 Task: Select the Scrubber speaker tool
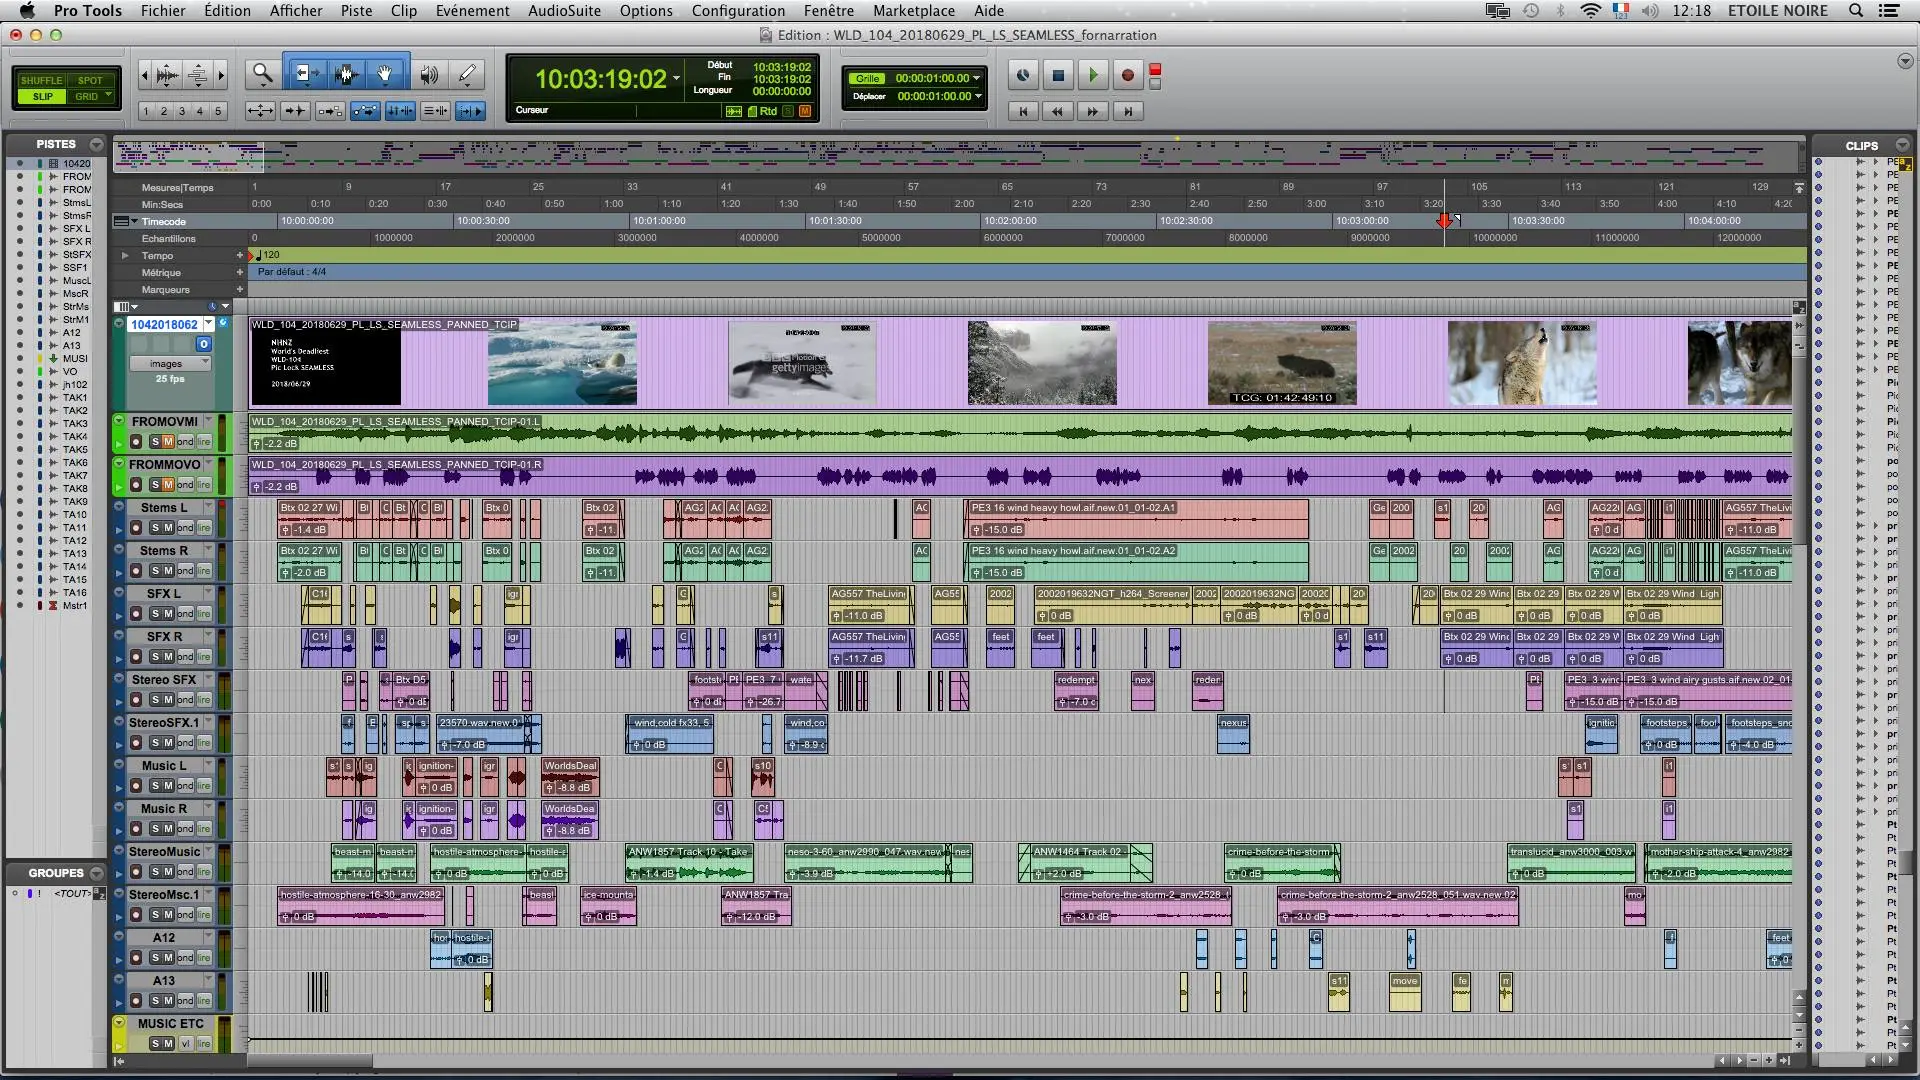(428, 74)
